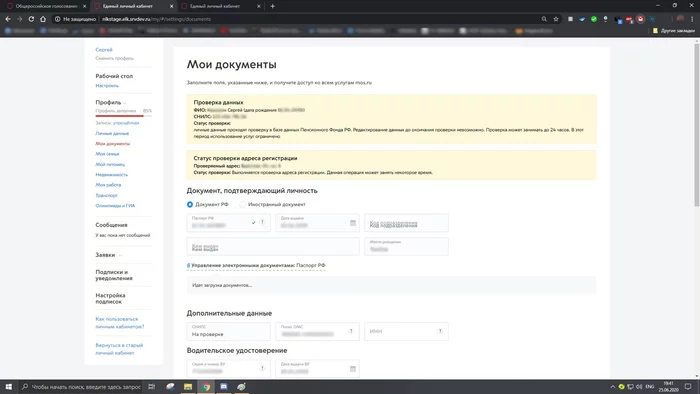Open Подписки и уведомления in sidebar
Image resolution: width=700 pixels, height=394 pixels.
tap(114, 275)
